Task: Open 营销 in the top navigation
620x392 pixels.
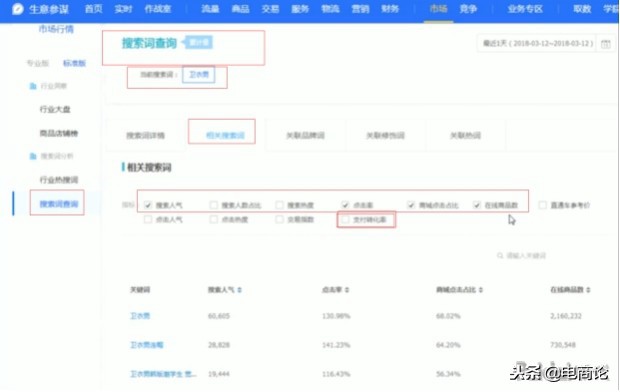Action: click(360, 9)
